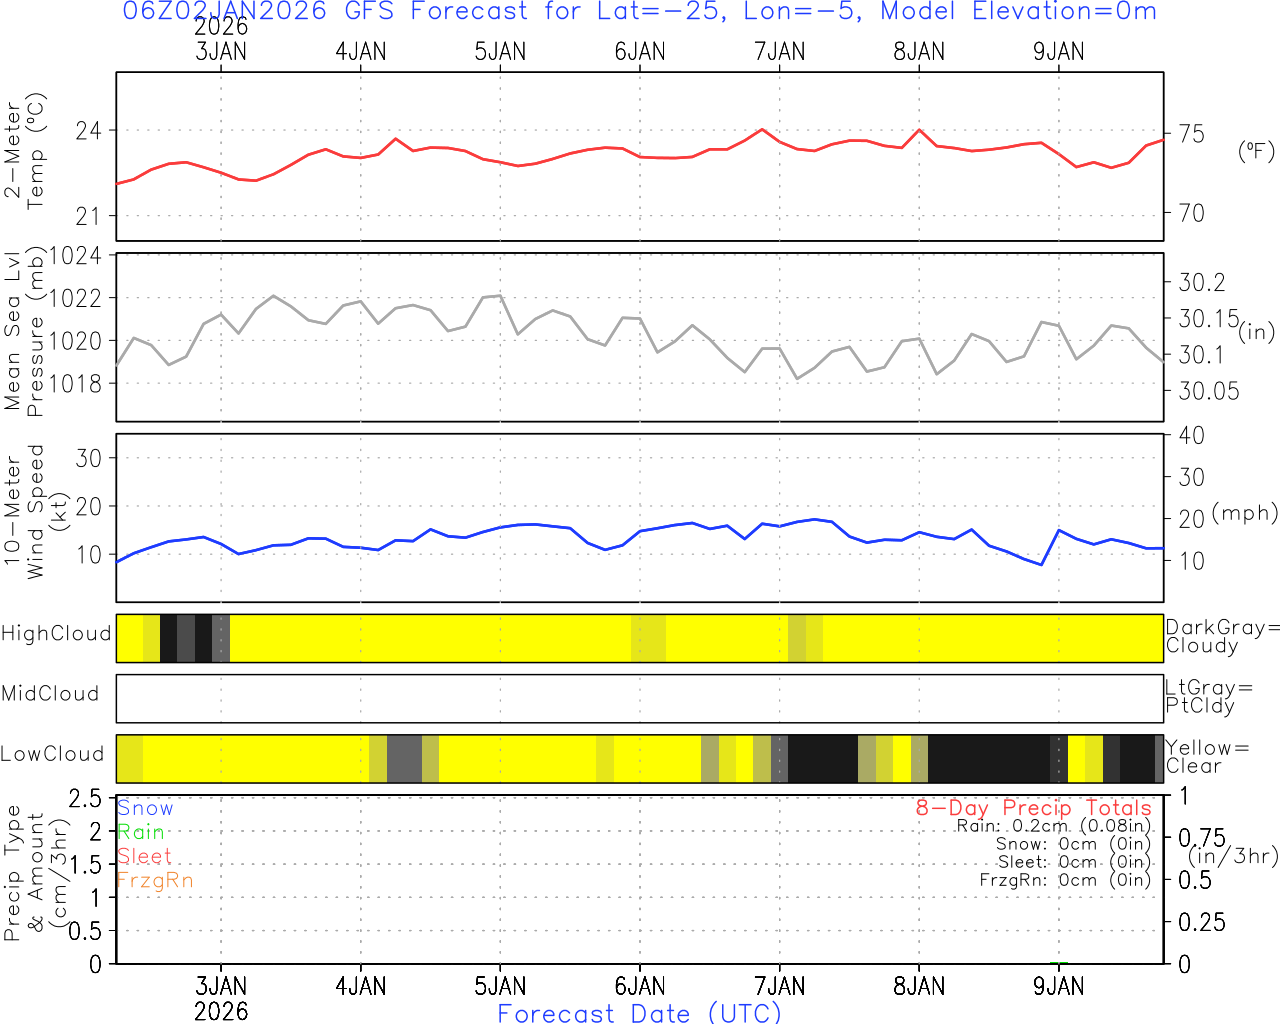Click the 8-Day Precip Totals heading
Image resolution: width=1280 pixels, height=1024 pixels.
pos(1033,808)
